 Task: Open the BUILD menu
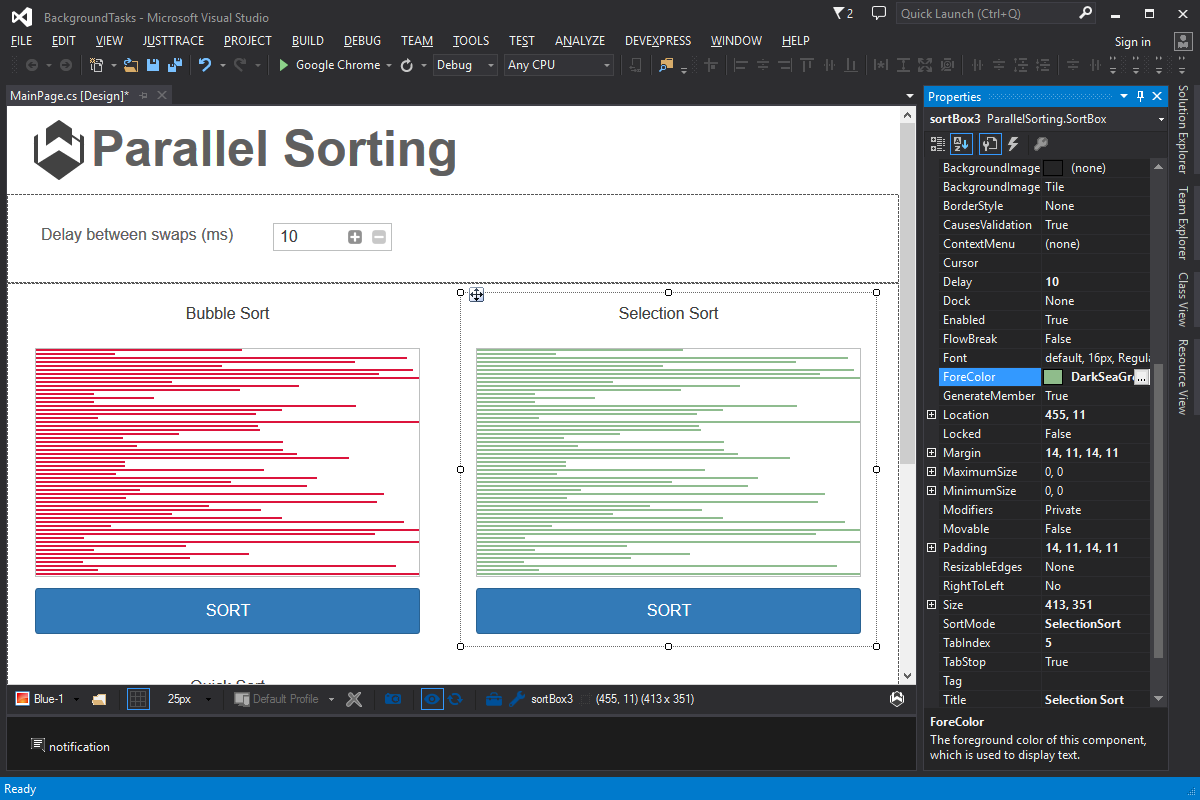coord(308,41)
